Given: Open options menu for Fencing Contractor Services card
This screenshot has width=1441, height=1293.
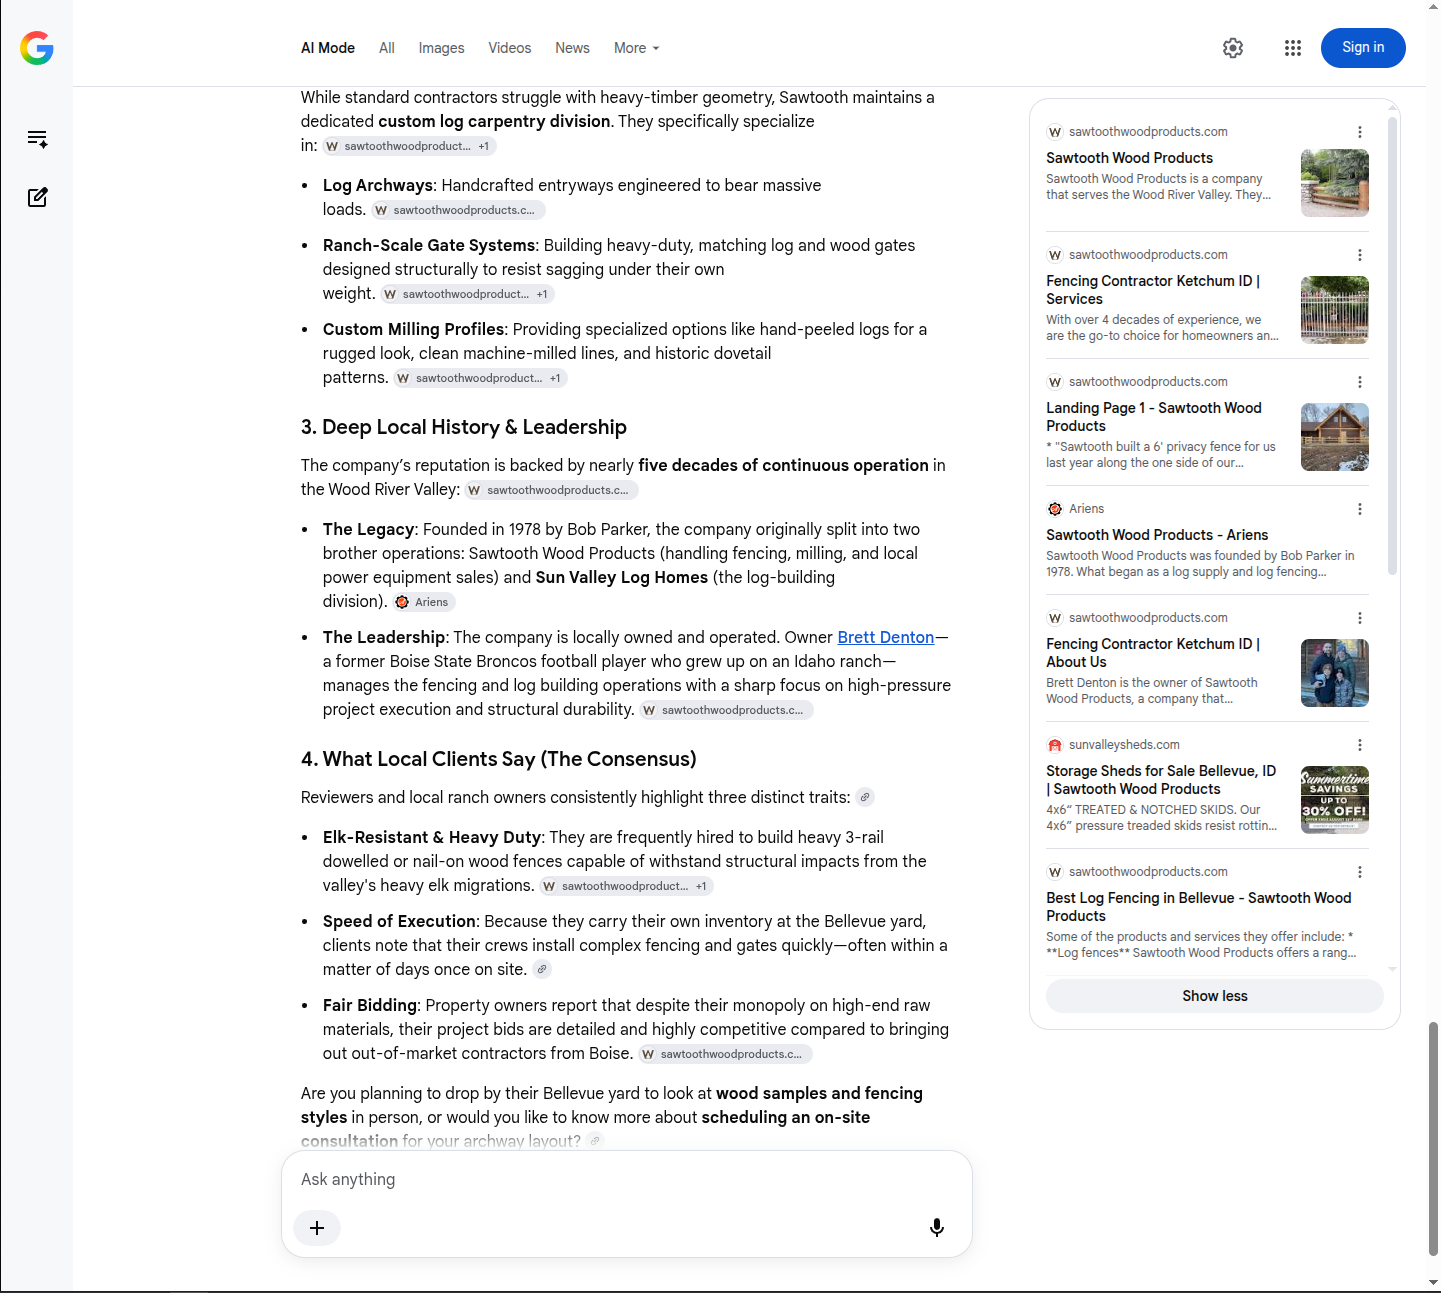Looking at the screenshot, I should pos(1360,255).
